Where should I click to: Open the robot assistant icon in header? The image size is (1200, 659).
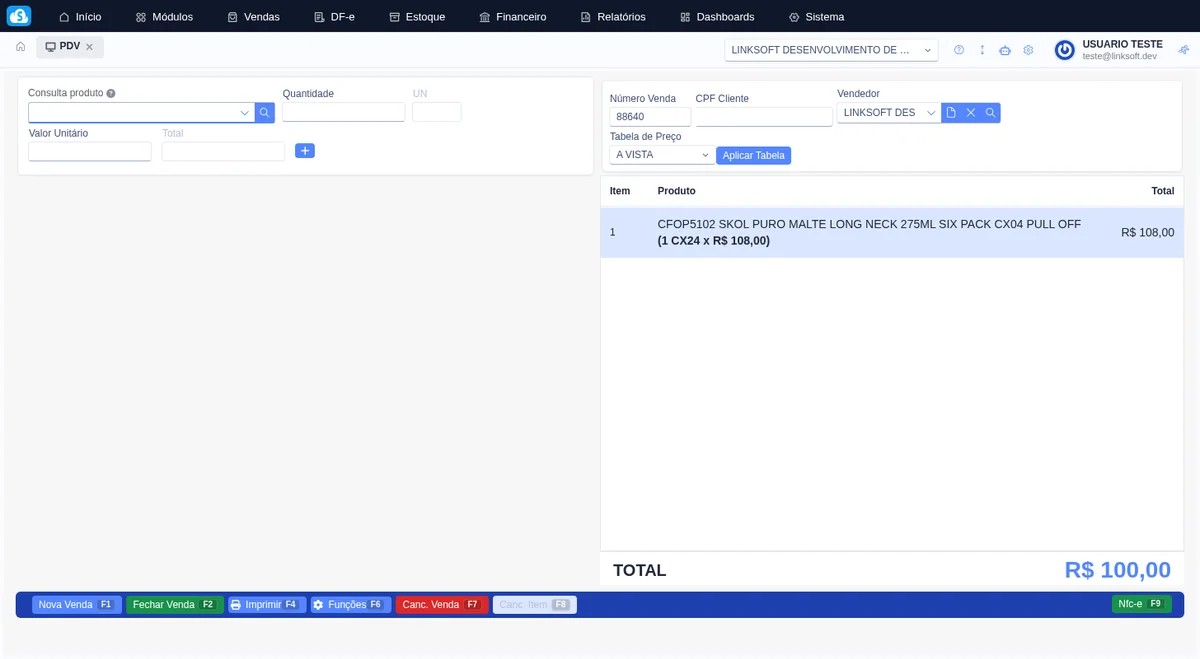click(1005, 50)
